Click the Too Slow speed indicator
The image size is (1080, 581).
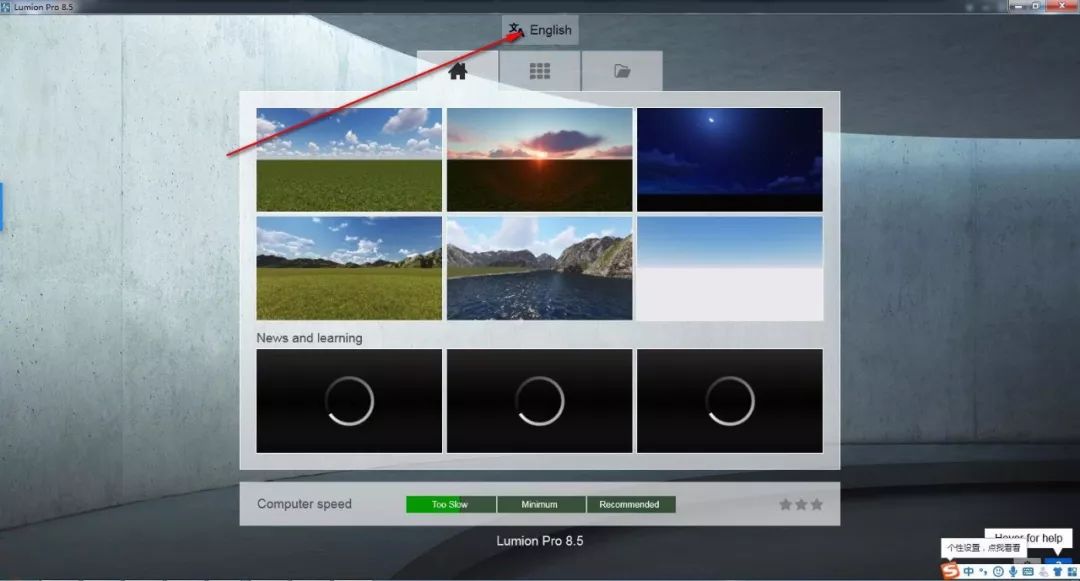(450, 505)
